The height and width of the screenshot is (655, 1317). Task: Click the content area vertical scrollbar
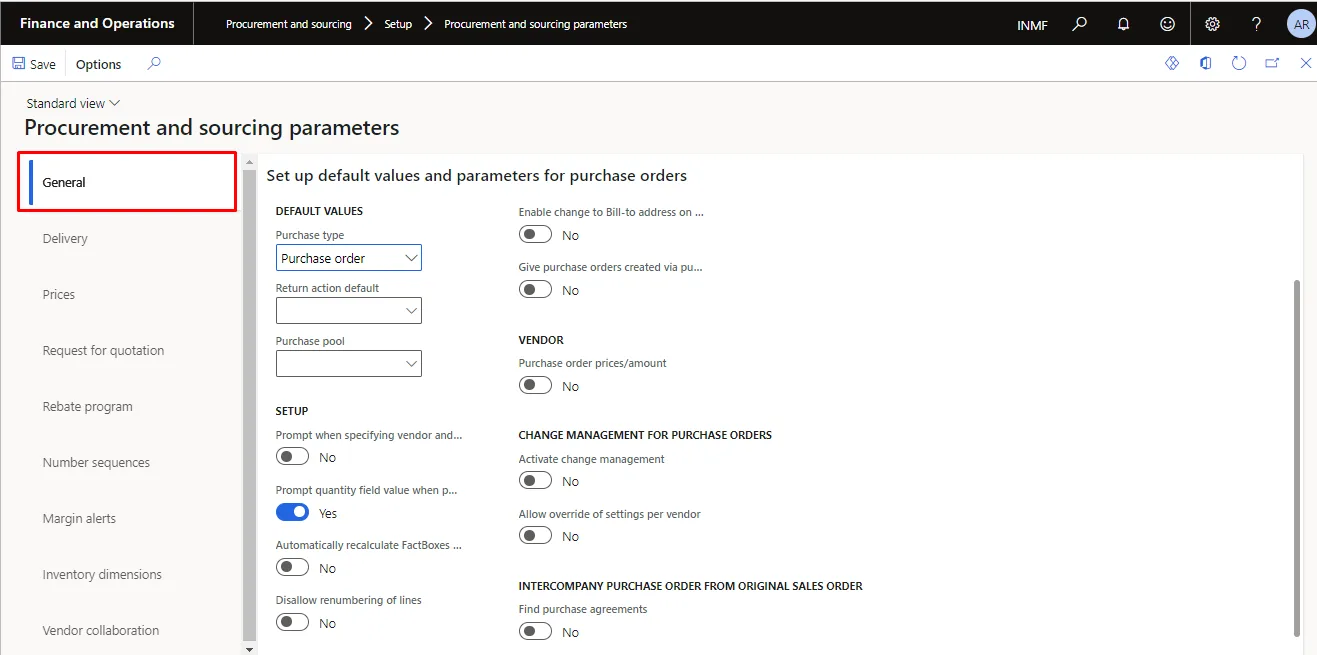pyautogui.click(x=1297, y=458)
